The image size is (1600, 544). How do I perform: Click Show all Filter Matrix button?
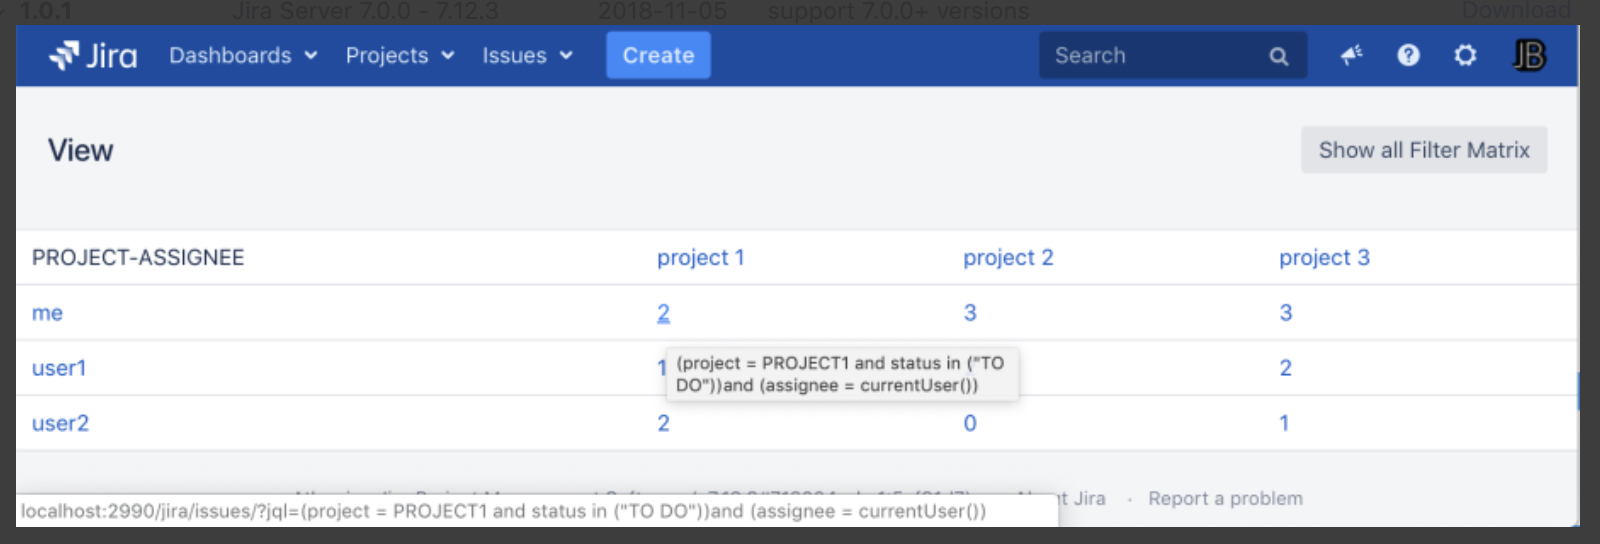coord(1423,150)
